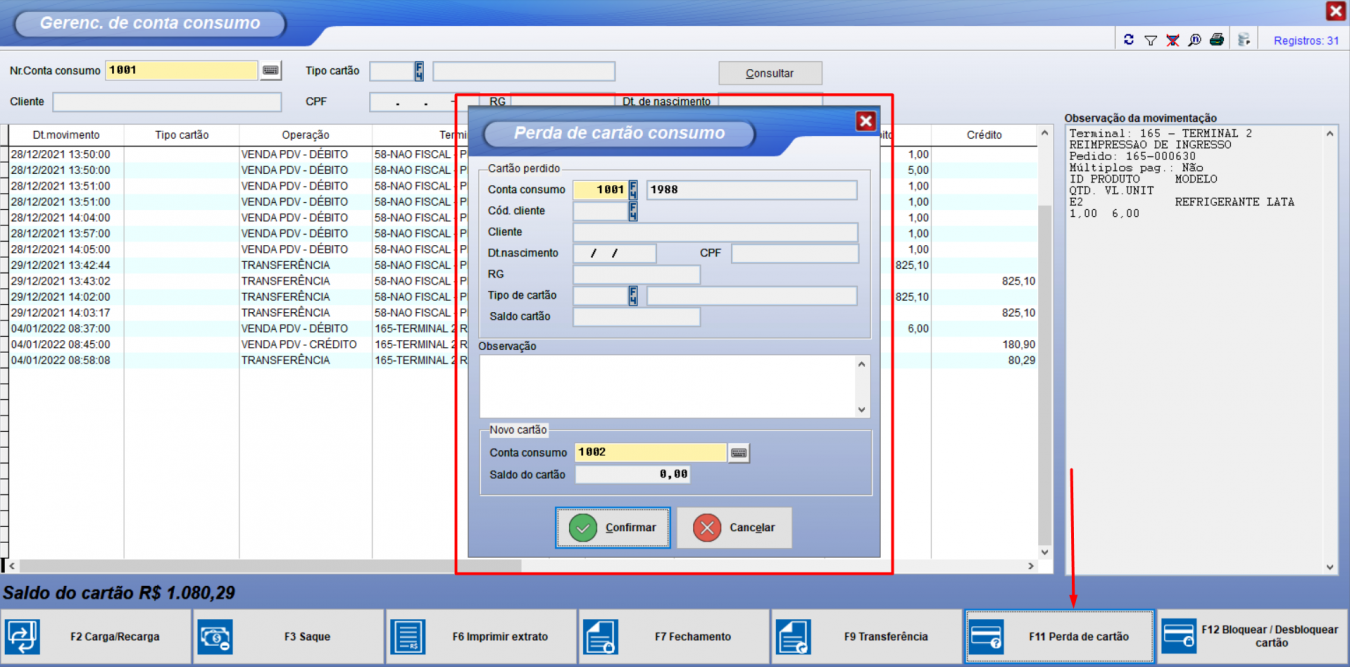The height and width of the screenshot is (667, 1350).
Task: Open F4 lookup for Tipo de cartão in dialog
Action: point(633,296)
